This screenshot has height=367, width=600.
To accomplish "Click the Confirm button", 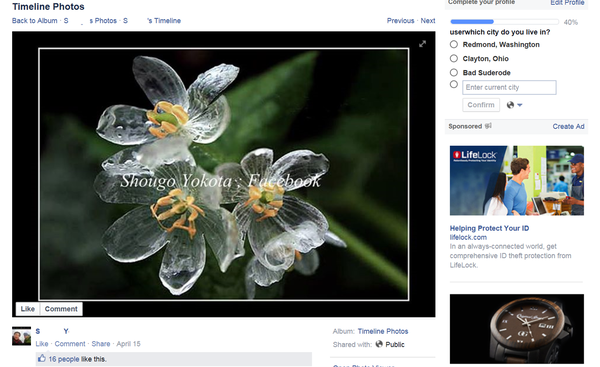I will 481,105.
